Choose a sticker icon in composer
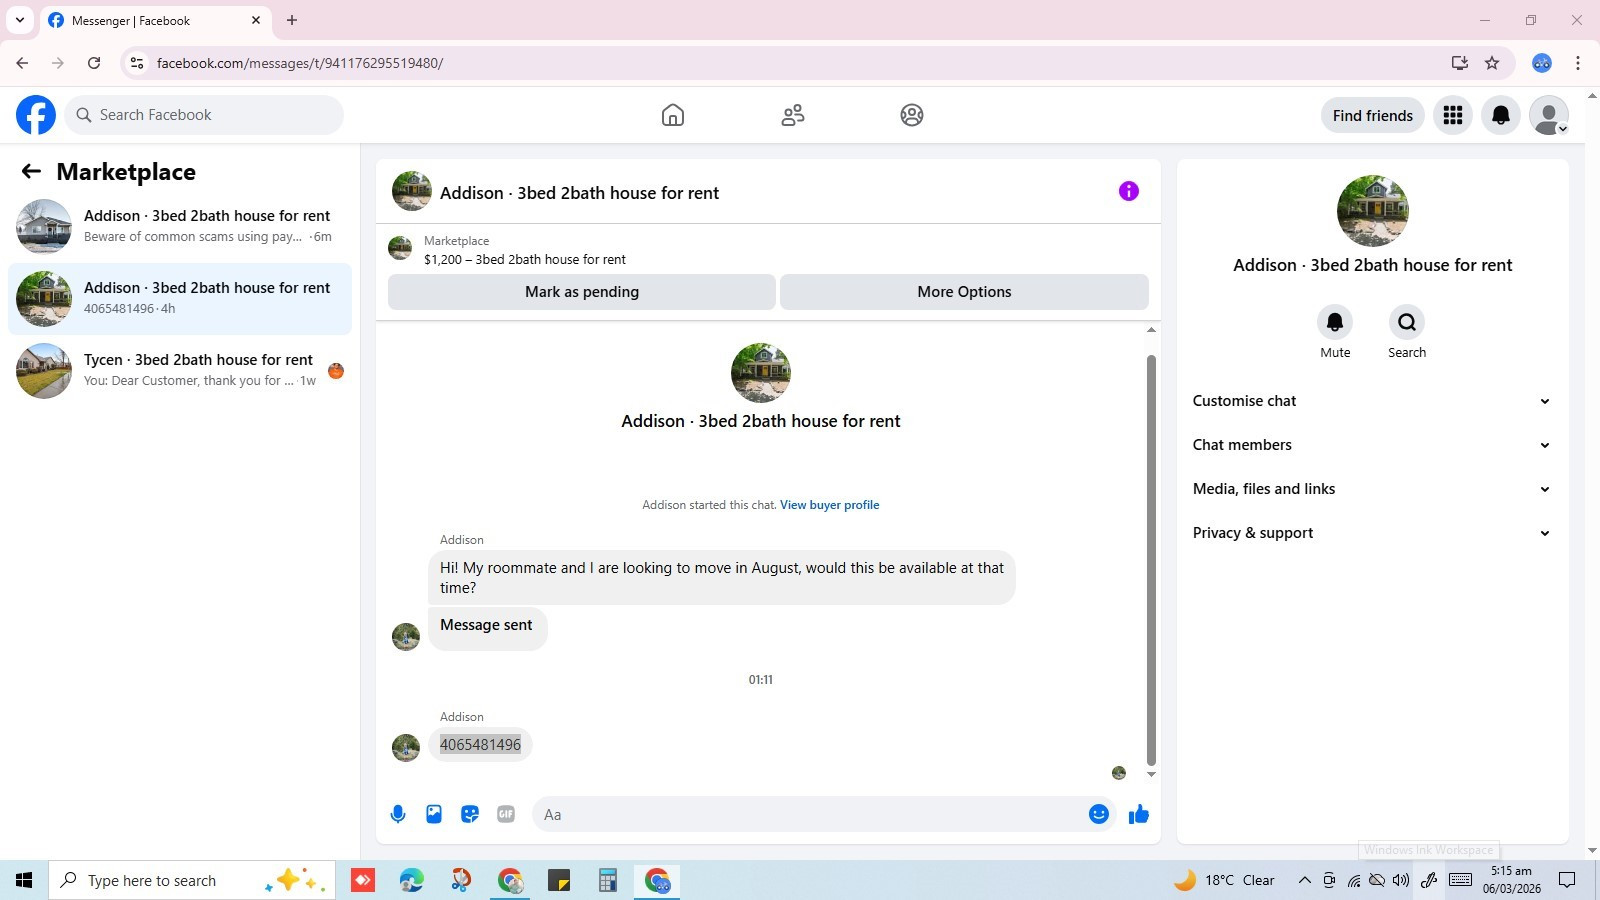1600x900 pixels. point(470,814)
